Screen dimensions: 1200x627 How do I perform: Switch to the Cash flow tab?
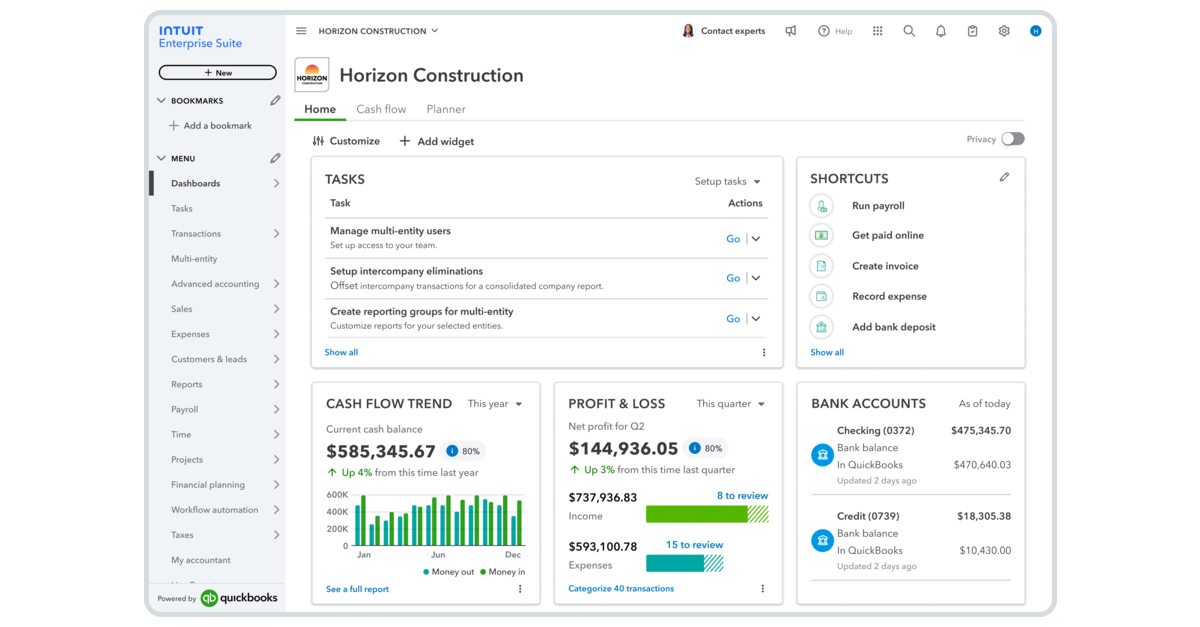tap(381, 109)
